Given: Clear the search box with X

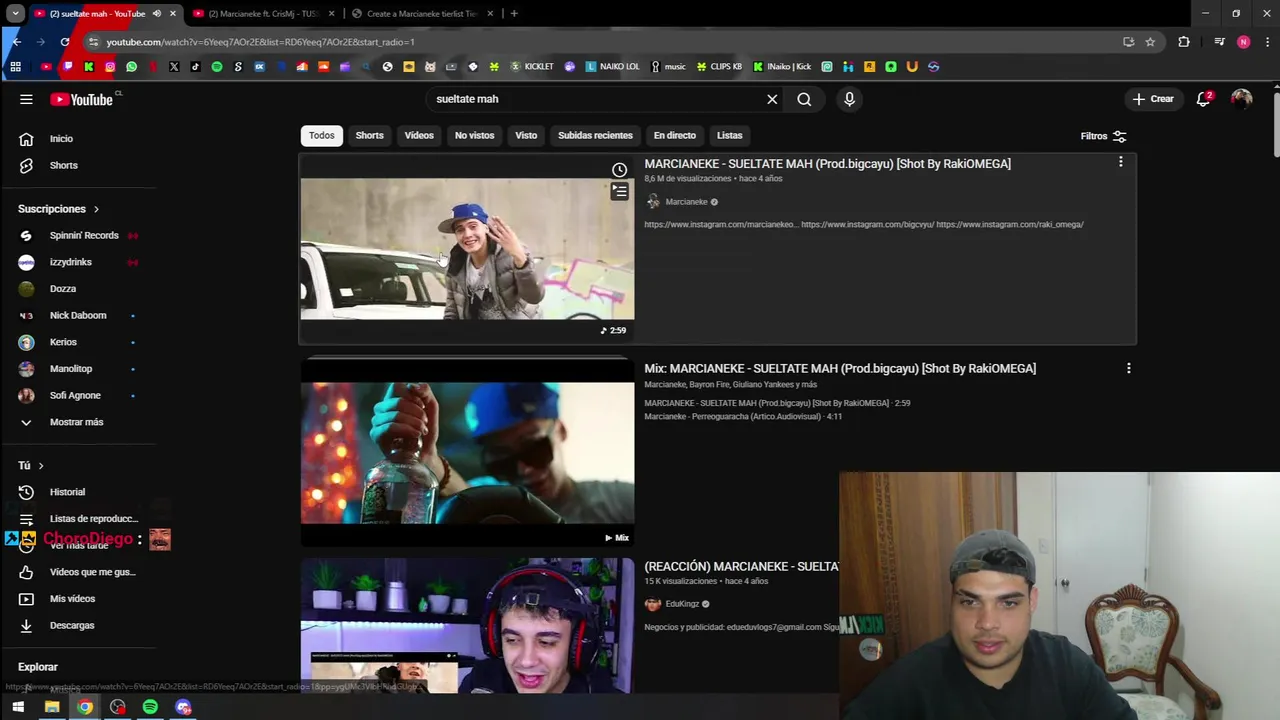Looking at the screenshot, I should tap(772, 99).
